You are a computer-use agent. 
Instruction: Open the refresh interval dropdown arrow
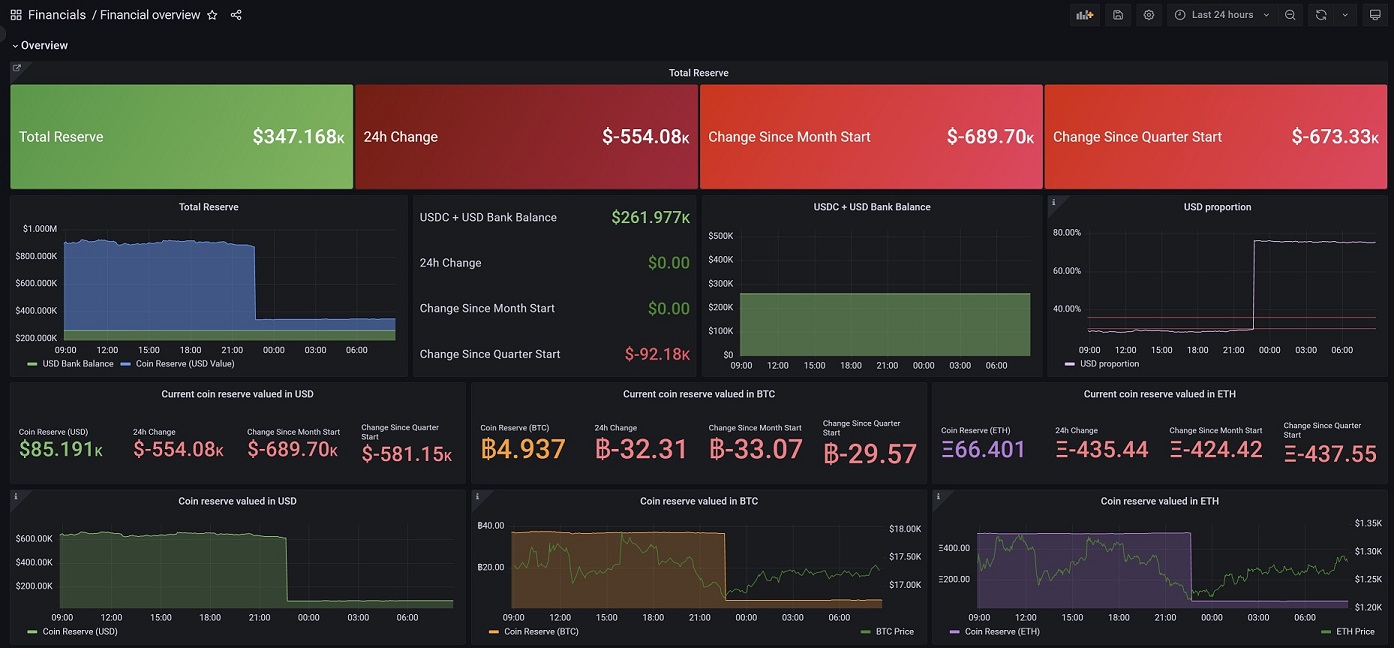pos(1345,15)
